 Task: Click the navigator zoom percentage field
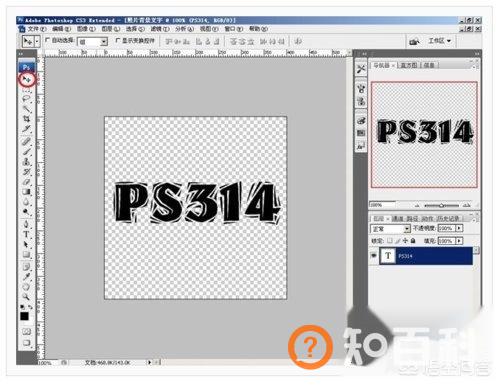point(382,204)
